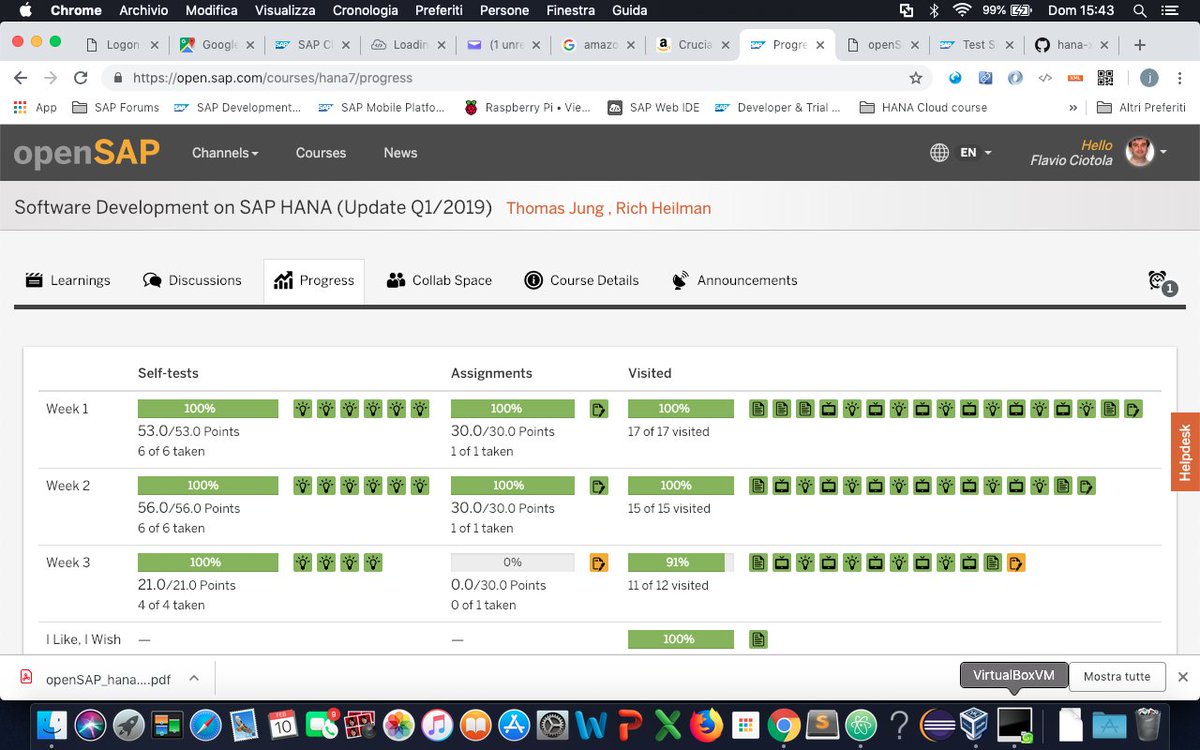The width and height of the screenshot is (1200, 750).
Task: Click the notification bell with badge 1
Action: click(1161, 282)
